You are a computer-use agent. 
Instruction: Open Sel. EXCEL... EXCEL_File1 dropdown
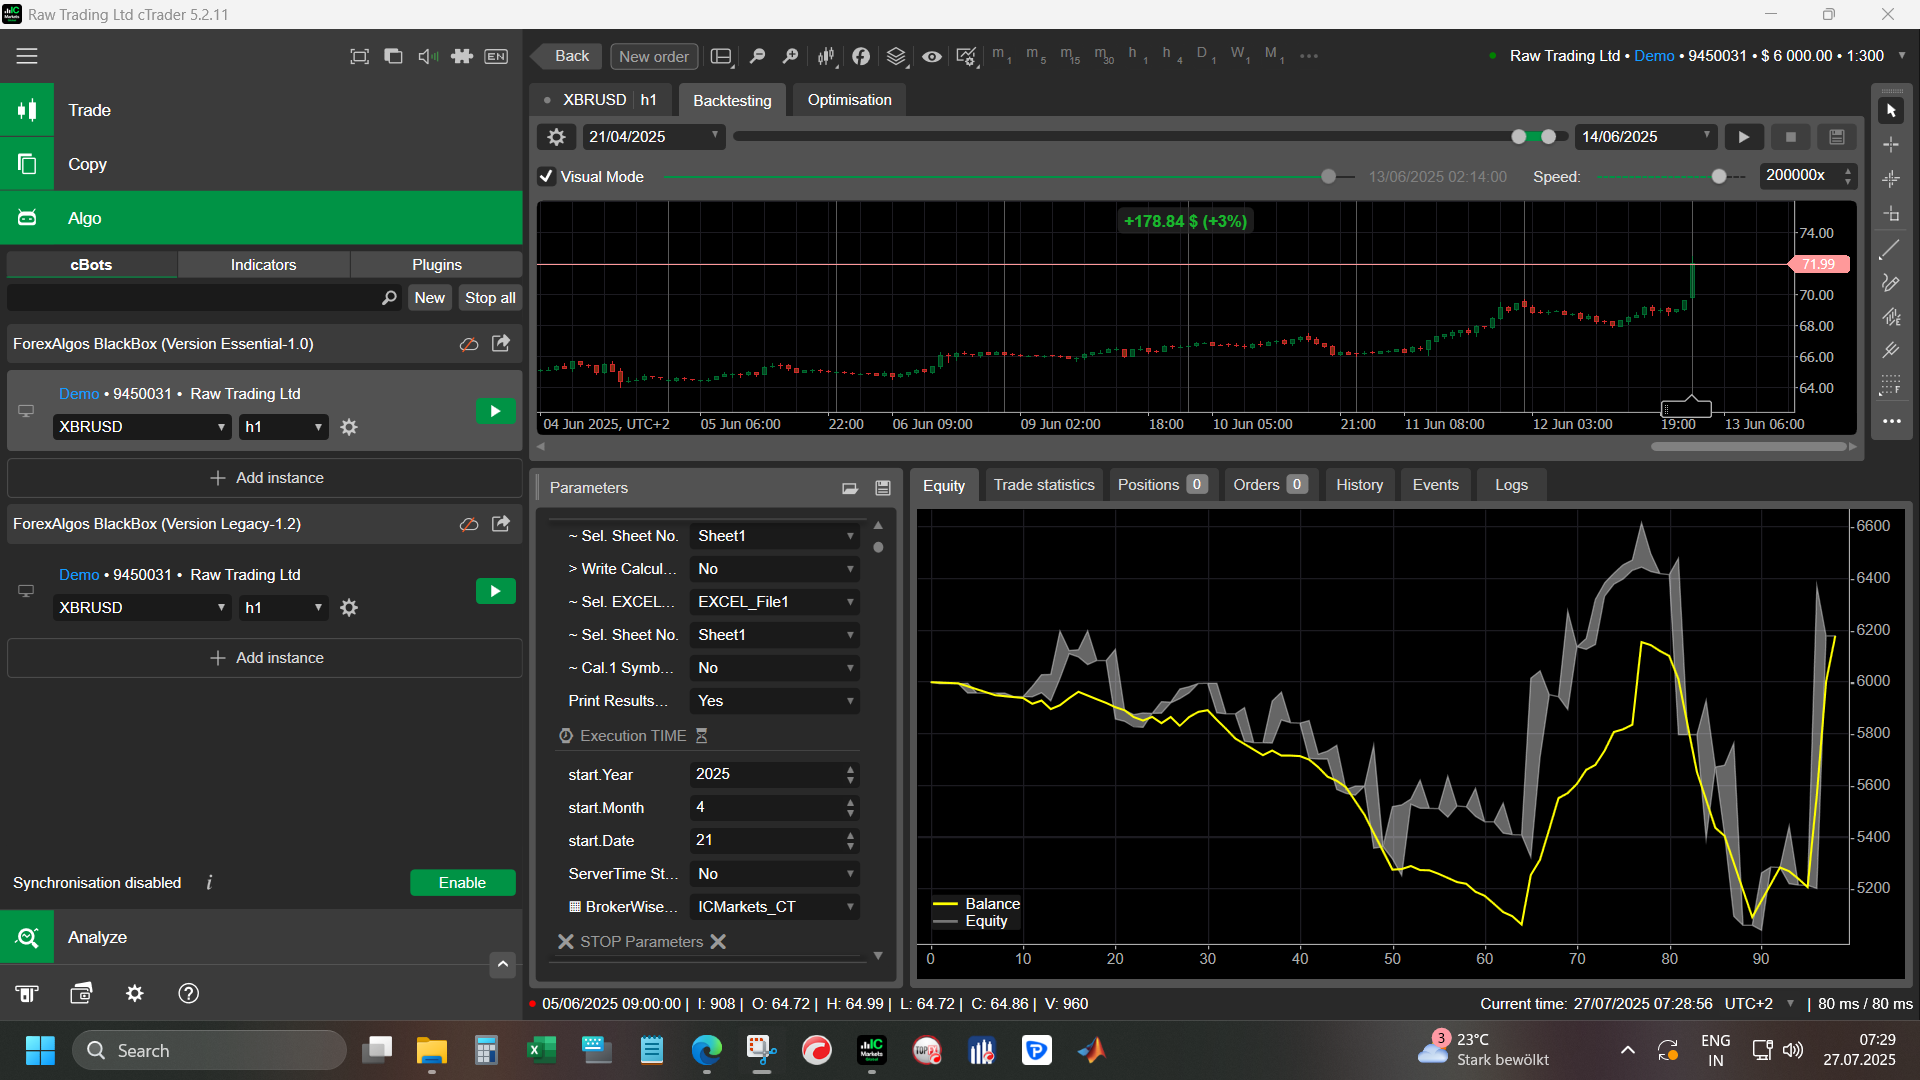(775, 602)
